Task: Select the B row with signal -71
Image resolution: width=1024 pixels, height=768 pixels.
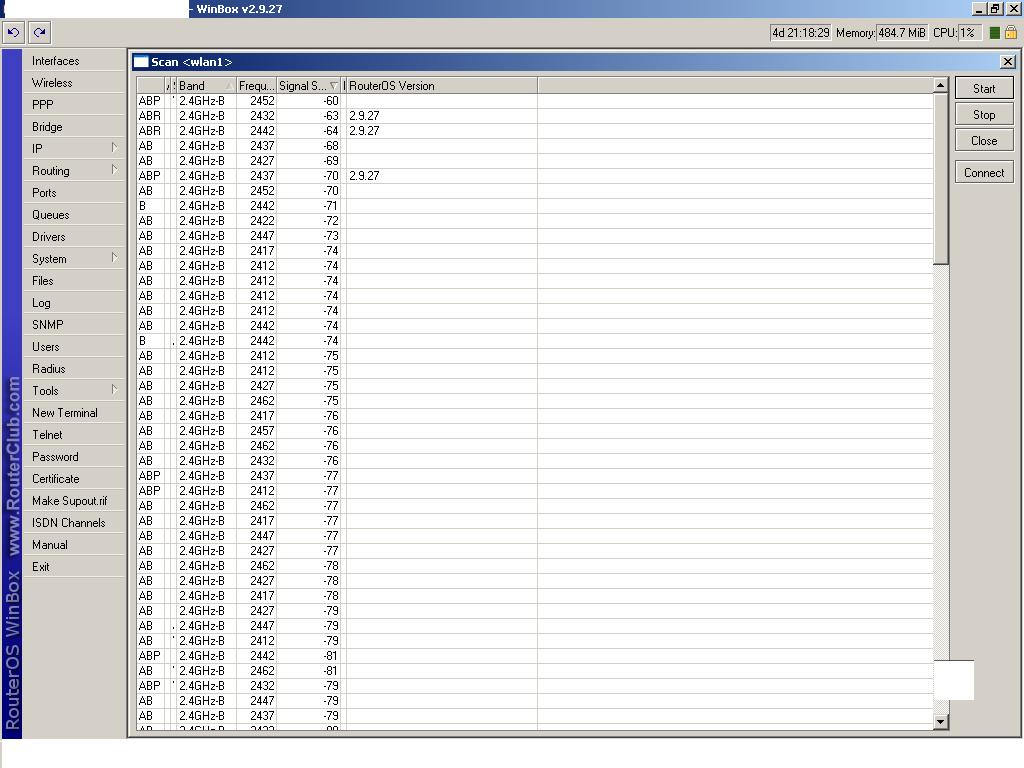Action: (534, 206)
